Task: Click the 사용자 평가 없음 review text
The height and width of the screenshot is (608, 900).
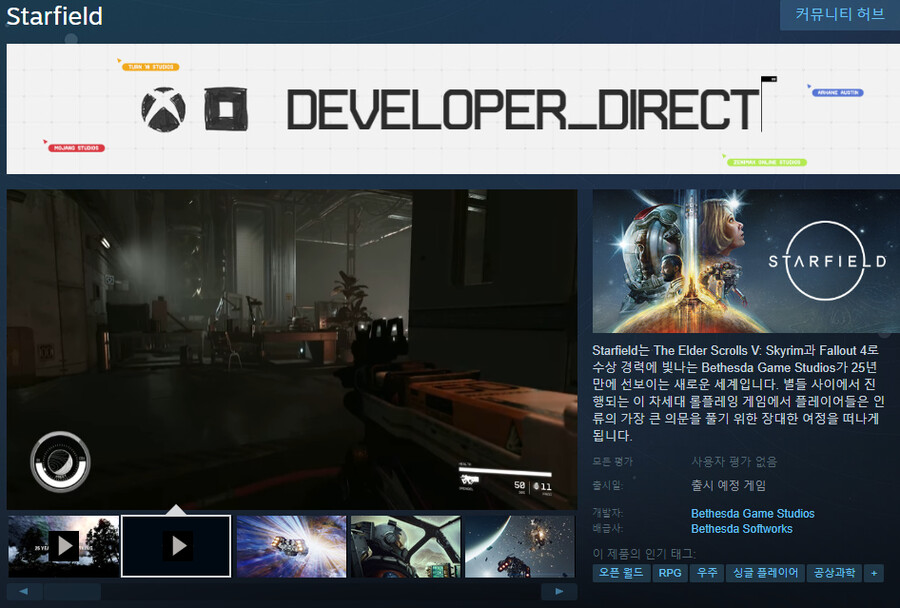Action: 734,462
